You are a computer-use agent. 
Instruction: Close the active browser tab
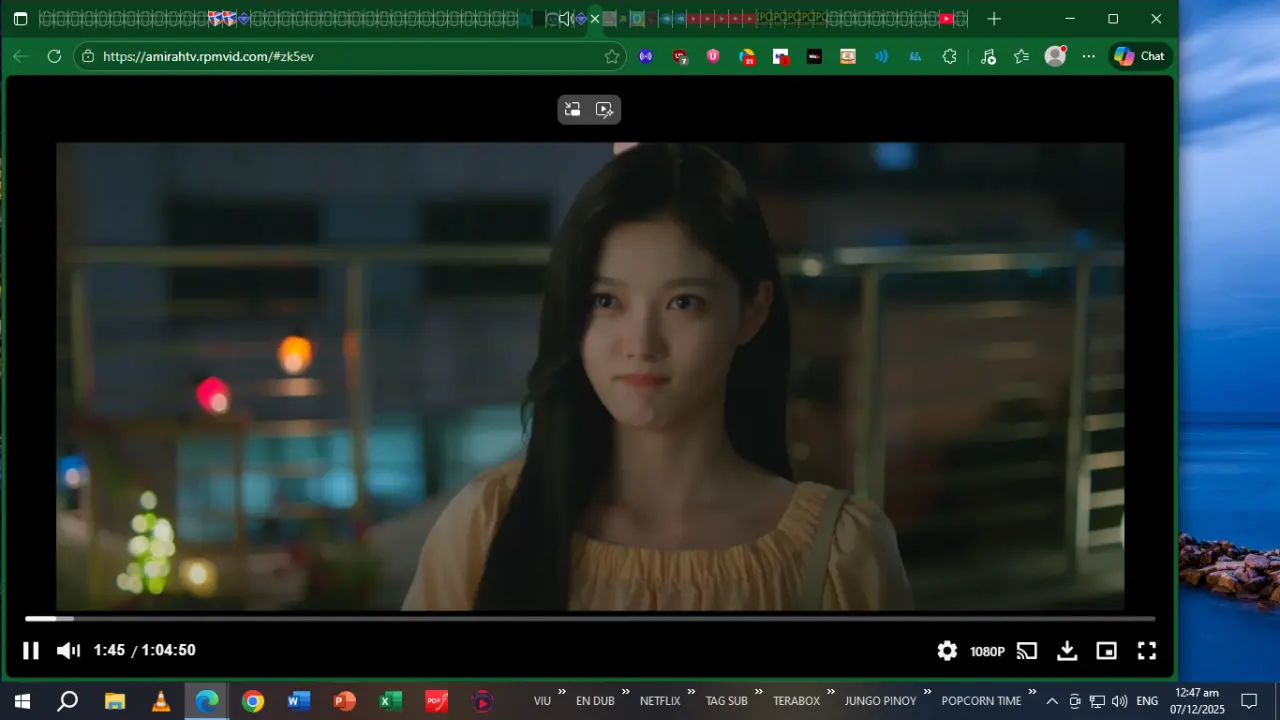(x=595, y=19)
